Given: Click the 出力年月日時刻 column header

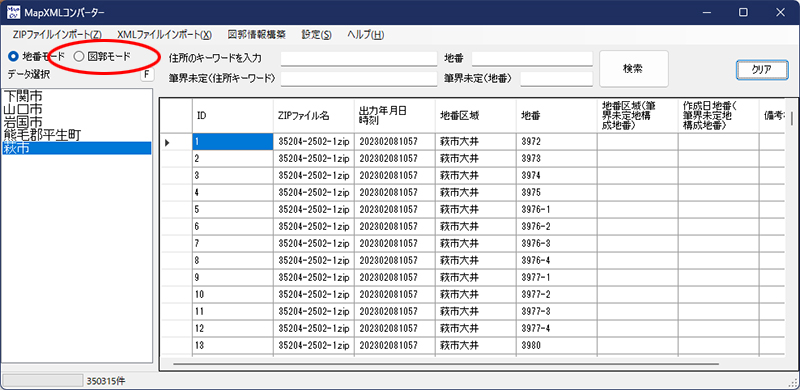Looking at the screenshot, I should pyautogui.click(x=395, y=116).
